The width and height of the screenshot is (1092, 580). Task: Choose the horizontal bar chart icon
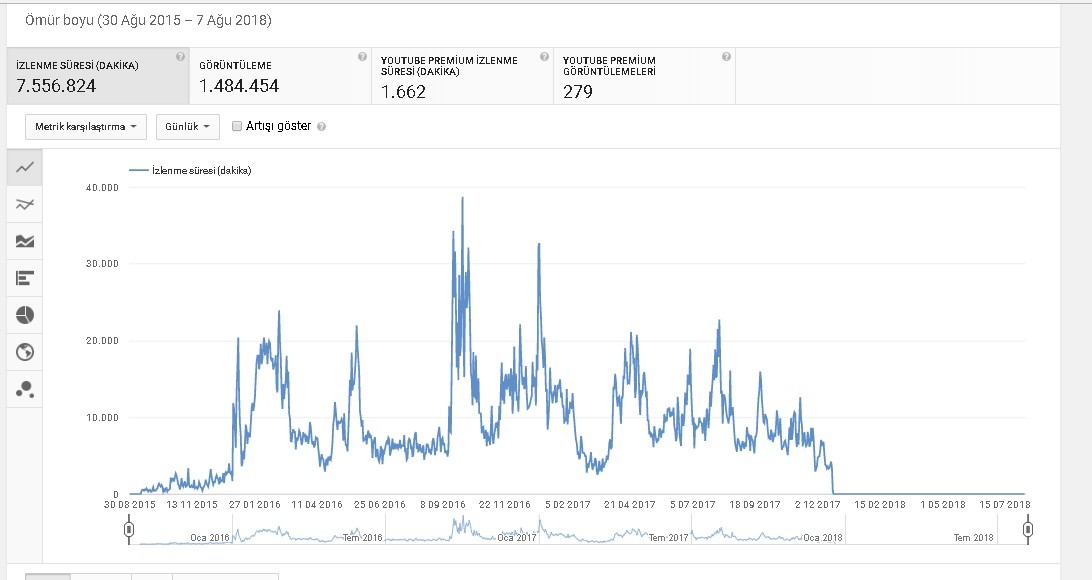[x=25, y=279]
